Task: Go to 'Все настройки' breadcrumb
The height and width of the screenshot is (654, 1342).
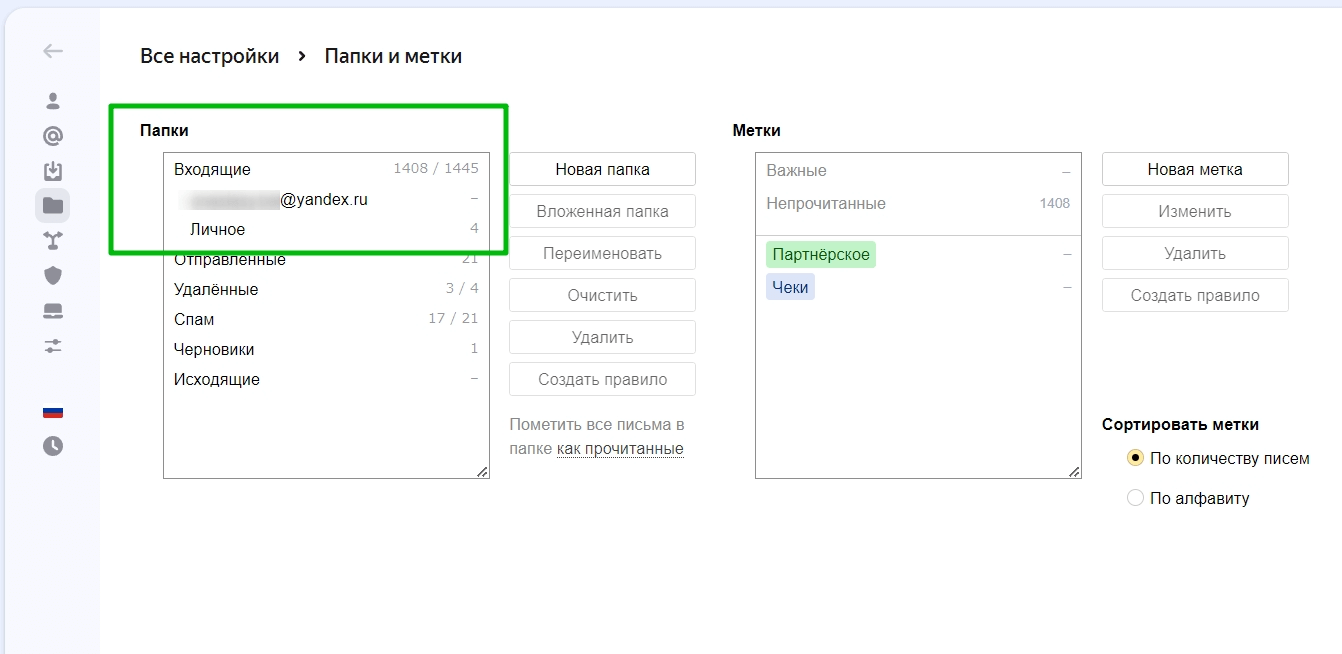Action: 210,56
